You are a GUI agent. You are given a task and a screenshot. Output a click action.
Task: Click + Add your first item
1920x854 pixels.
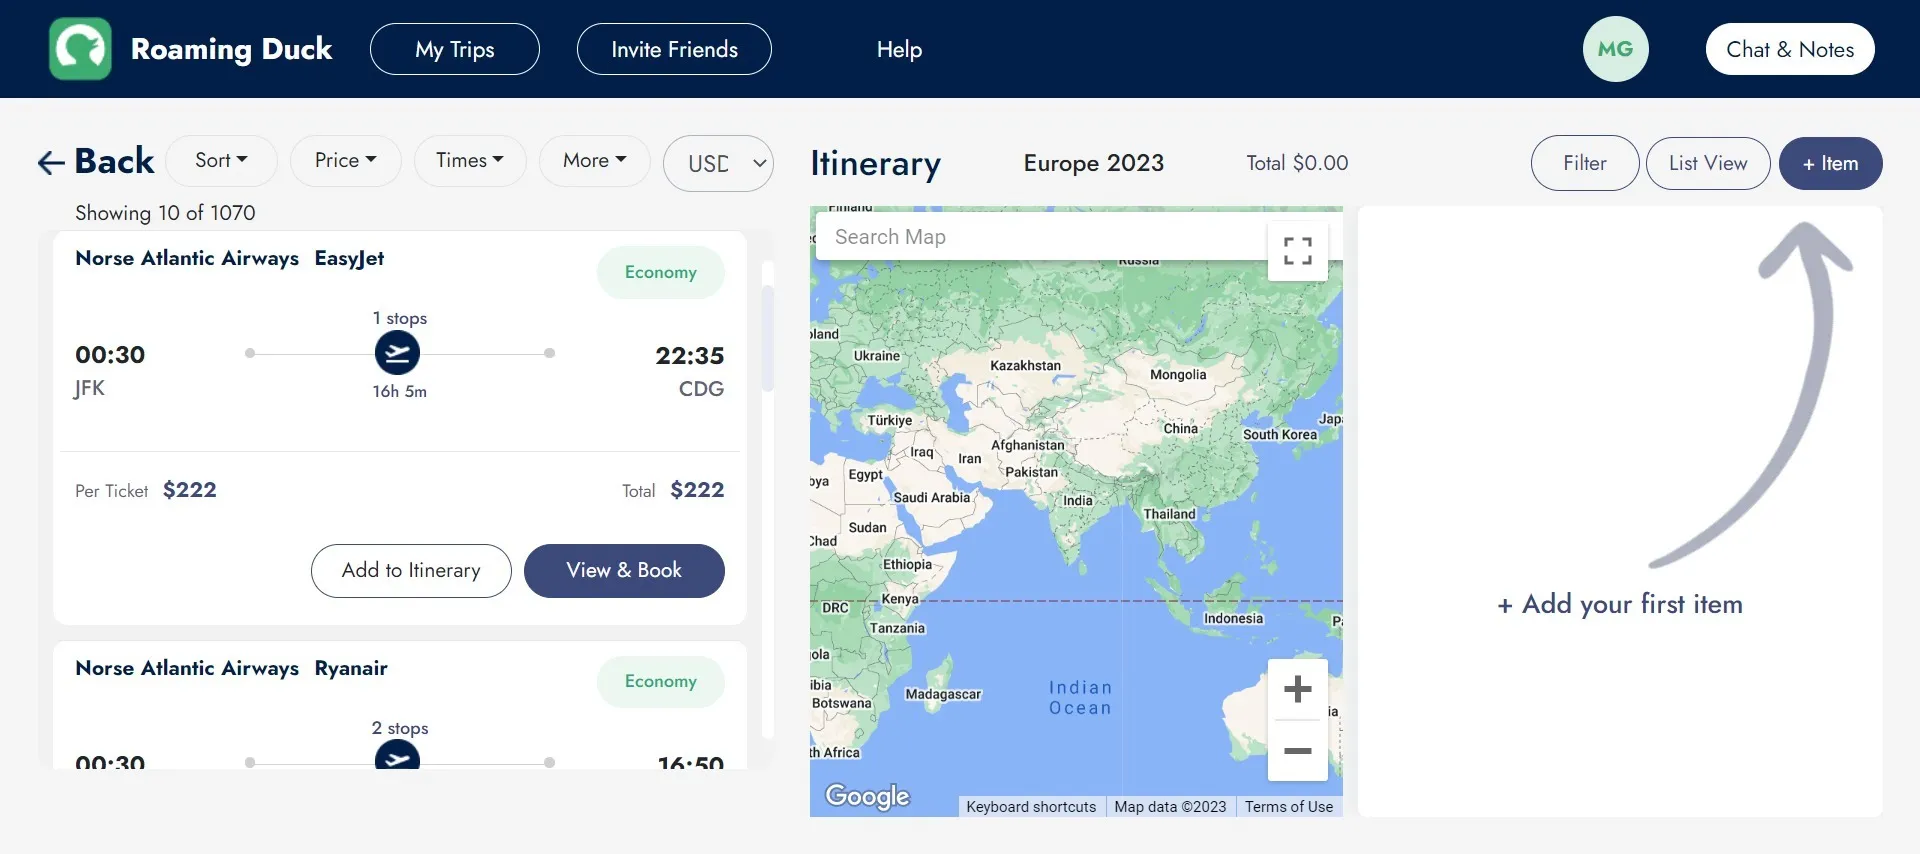click(x=1620, y=604)
